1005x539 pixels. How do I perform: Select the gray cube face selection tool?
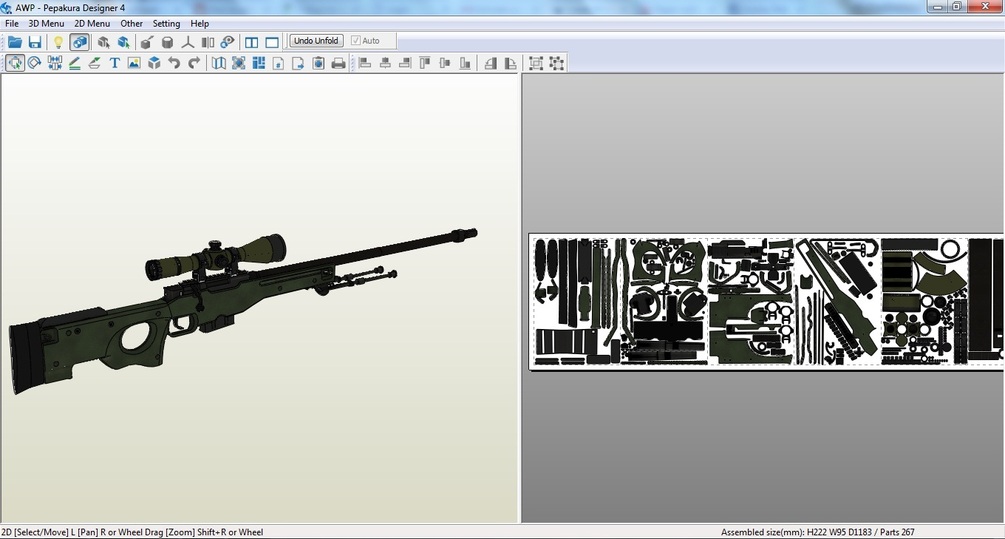pyautogui.click(x=103, y=42)
